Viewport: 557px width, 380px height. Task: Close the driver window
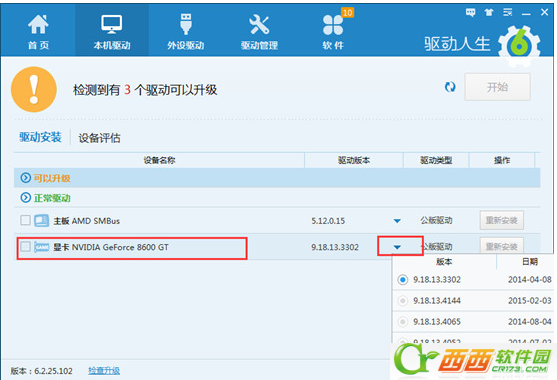pos(544,12)
